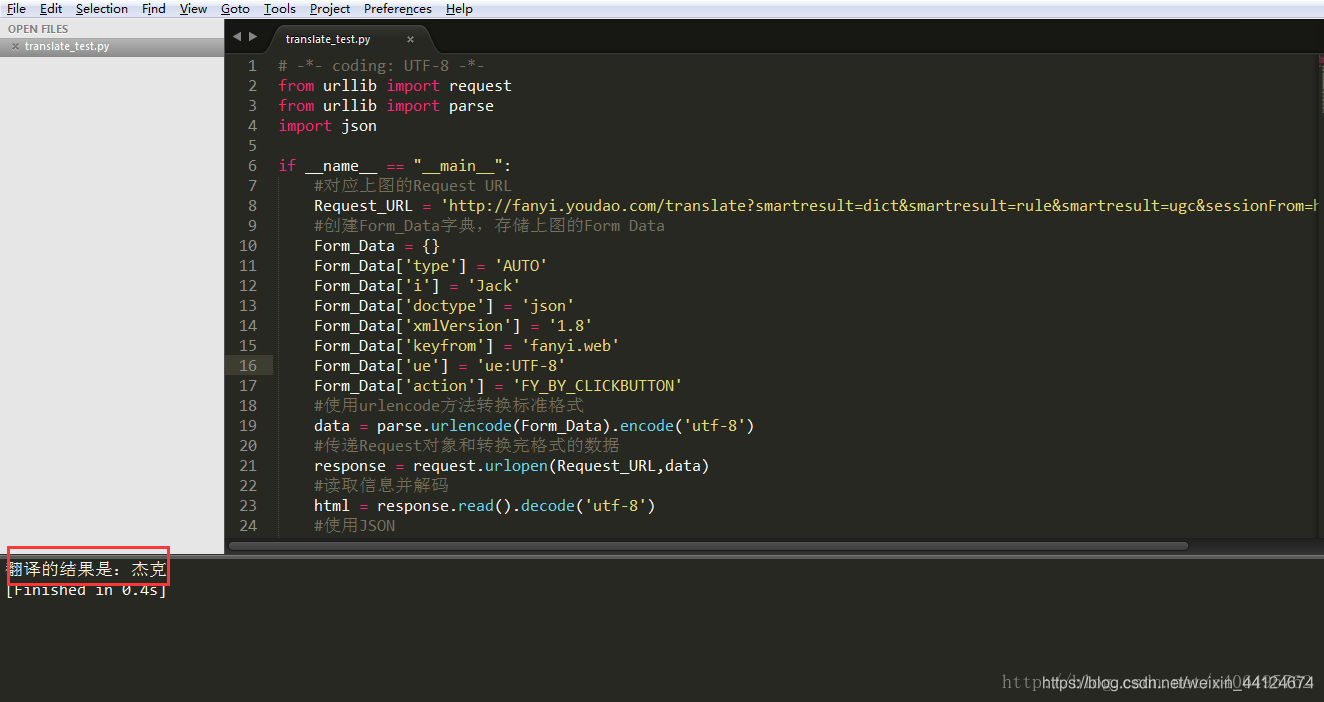Open the Preferences menu
Screen dimensions: 1324x702
398,9
